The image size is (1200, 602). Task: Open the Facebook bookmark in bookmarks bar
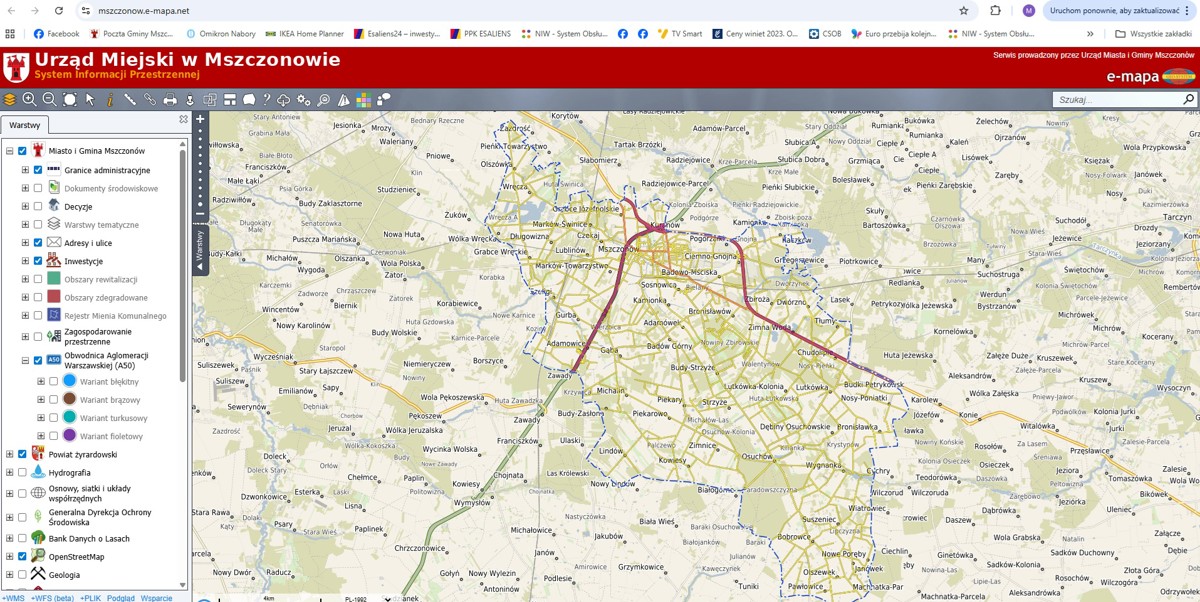(56, 34)
